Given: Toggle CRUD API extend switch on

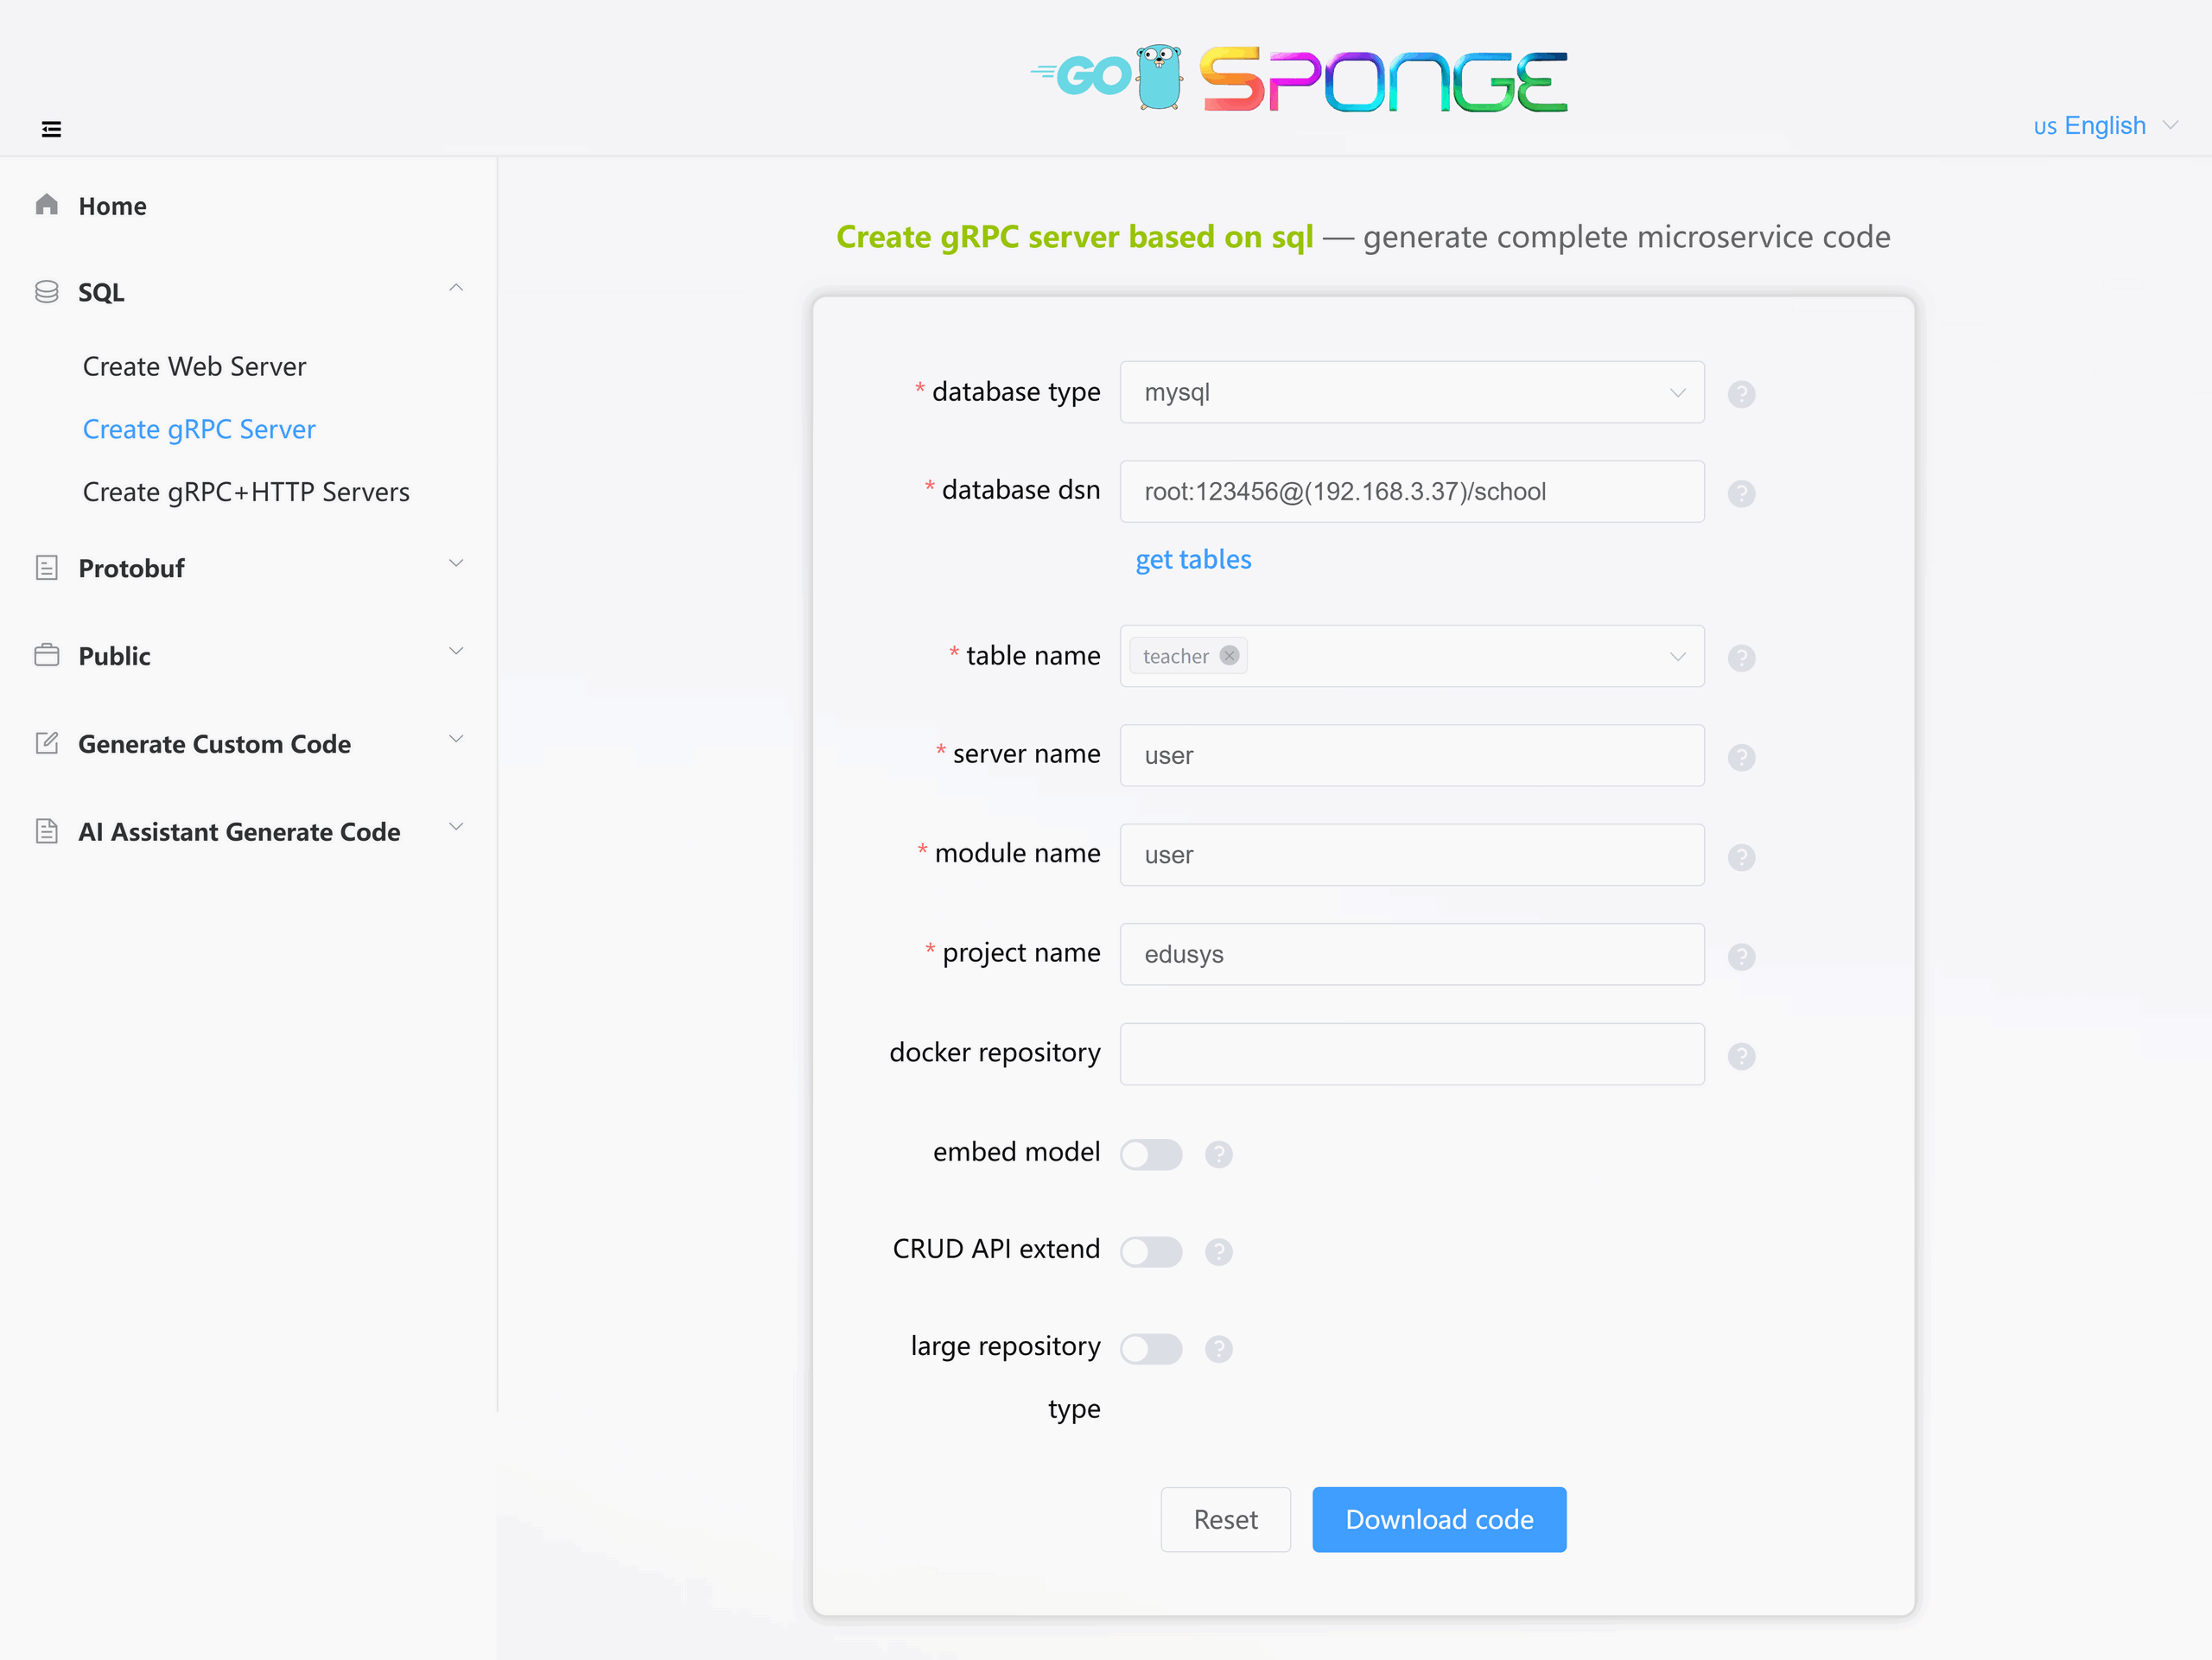Looking at the screenshot, I should point(1151,1251).
